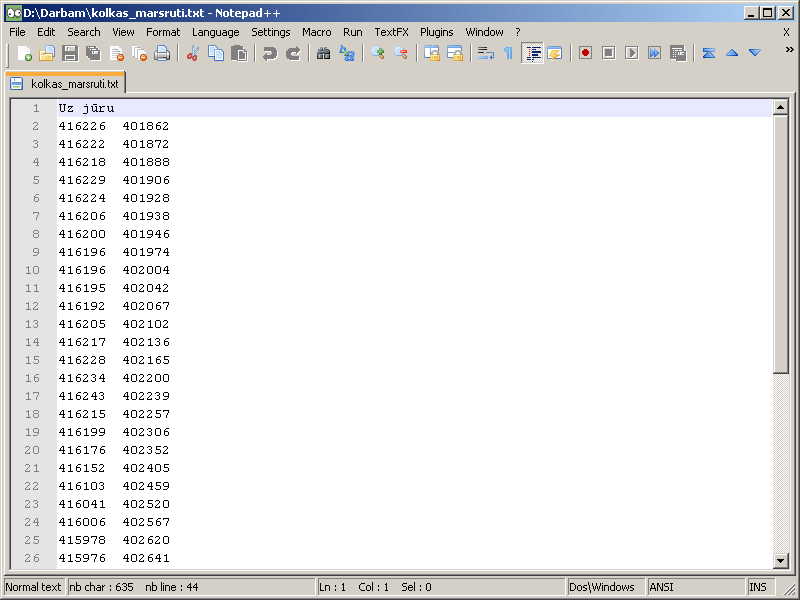Image resolution: width=800 pixels, height=600 pixels.
Task: Open the Settings menu
Action: point(270,32)
